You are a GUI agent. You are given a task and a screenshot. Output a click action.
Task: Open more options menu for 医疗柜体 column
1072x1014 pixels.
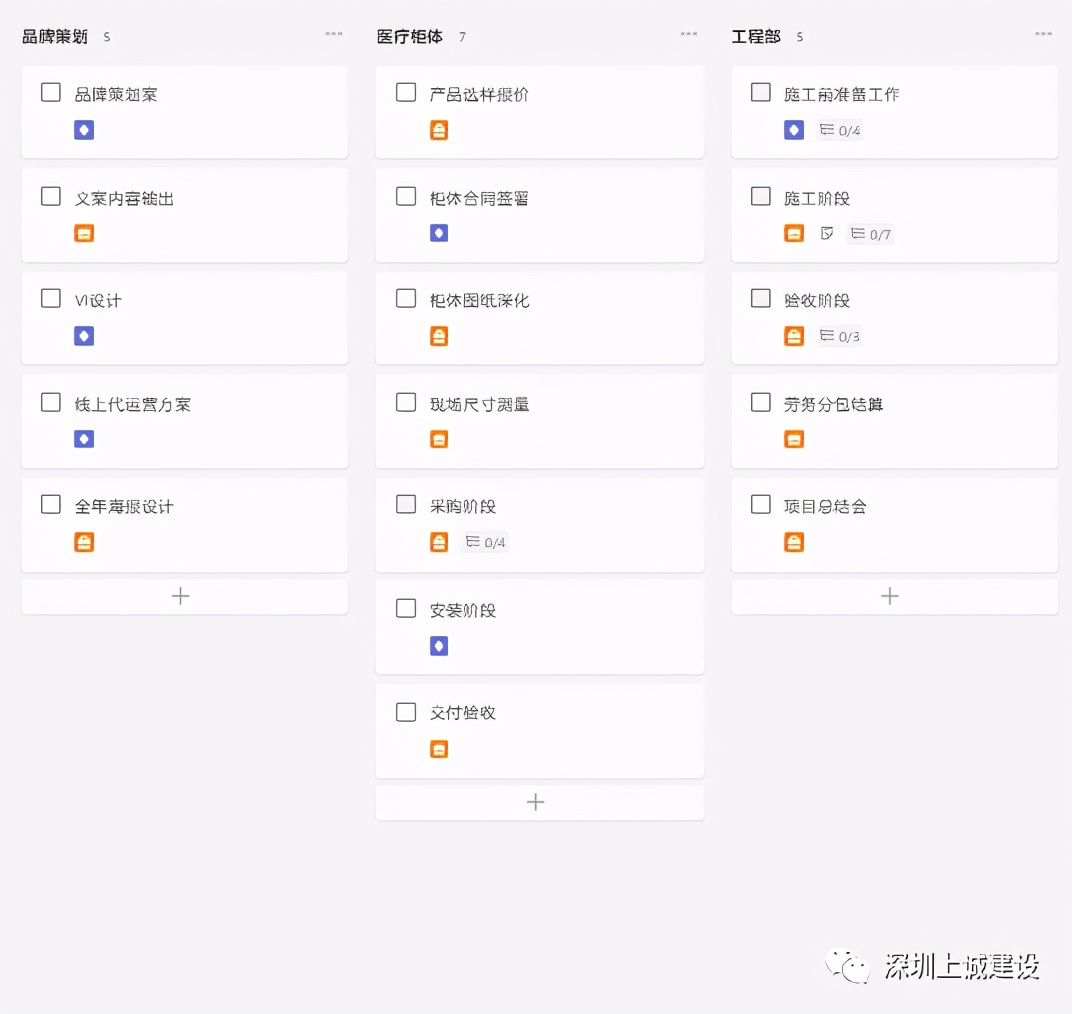[689, 35]
